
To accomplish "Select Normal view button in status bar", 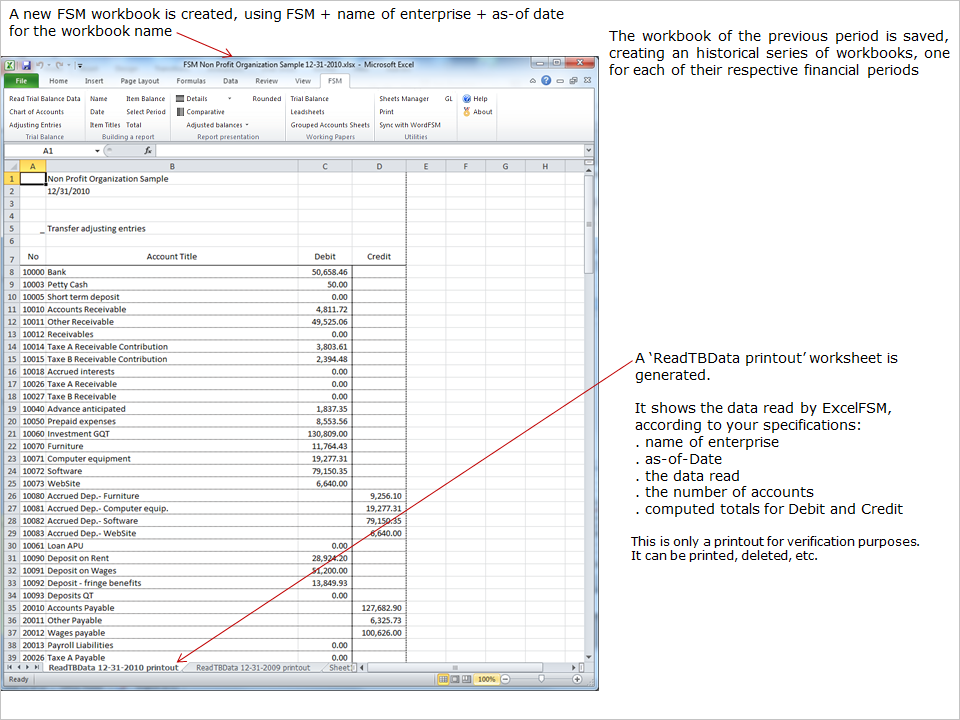I will (x=443, y=679).
